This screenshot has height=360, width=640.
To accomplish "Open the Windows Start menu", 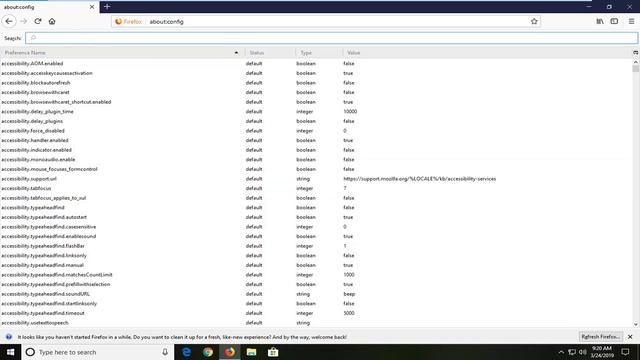I will pos(11,352).
